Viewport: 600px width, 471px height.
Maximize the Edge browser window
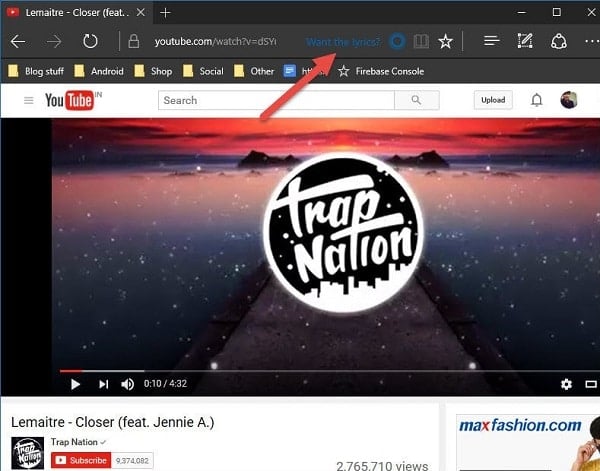[x=557, y=12]
